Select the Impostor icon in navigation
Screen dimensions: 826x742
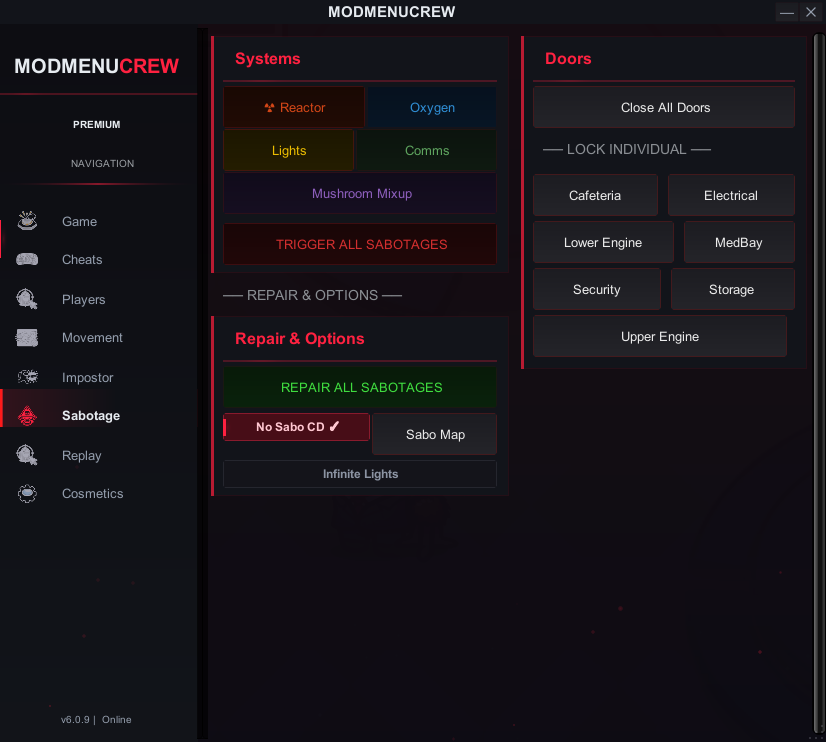[27, 377]
